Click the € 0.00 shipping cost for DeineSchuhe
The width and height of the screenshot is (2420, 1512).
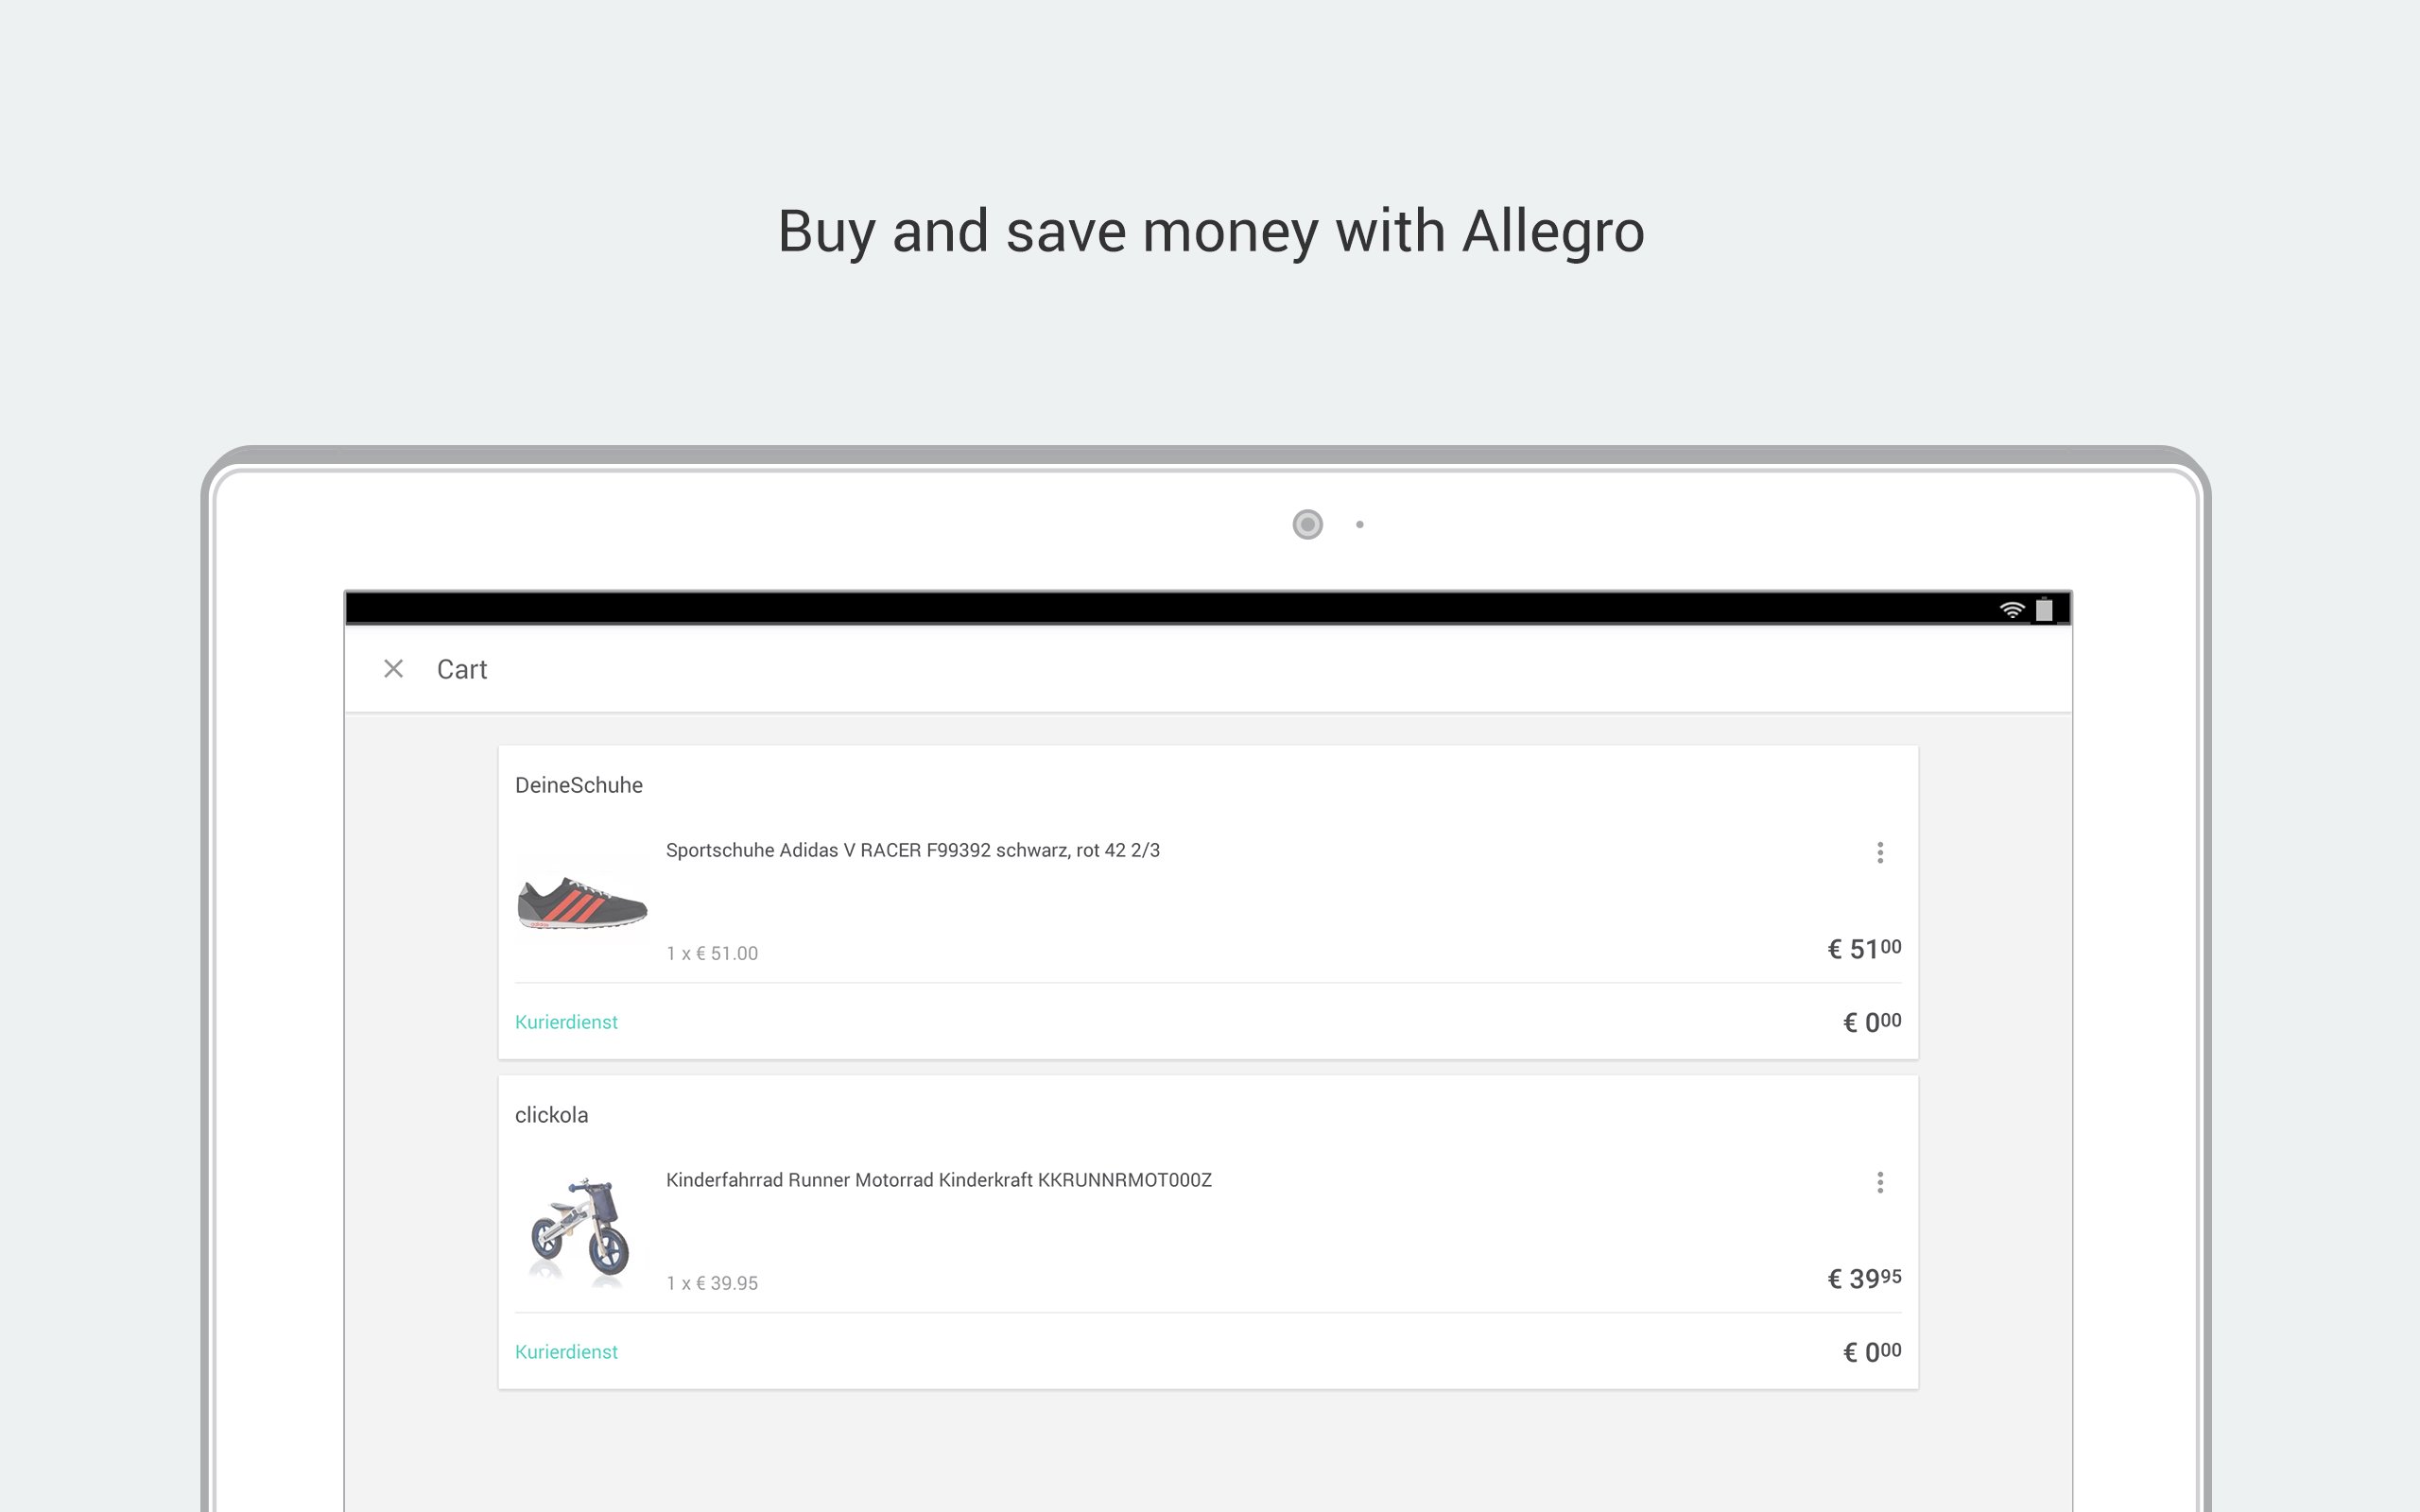[x=1871, y=1022]
